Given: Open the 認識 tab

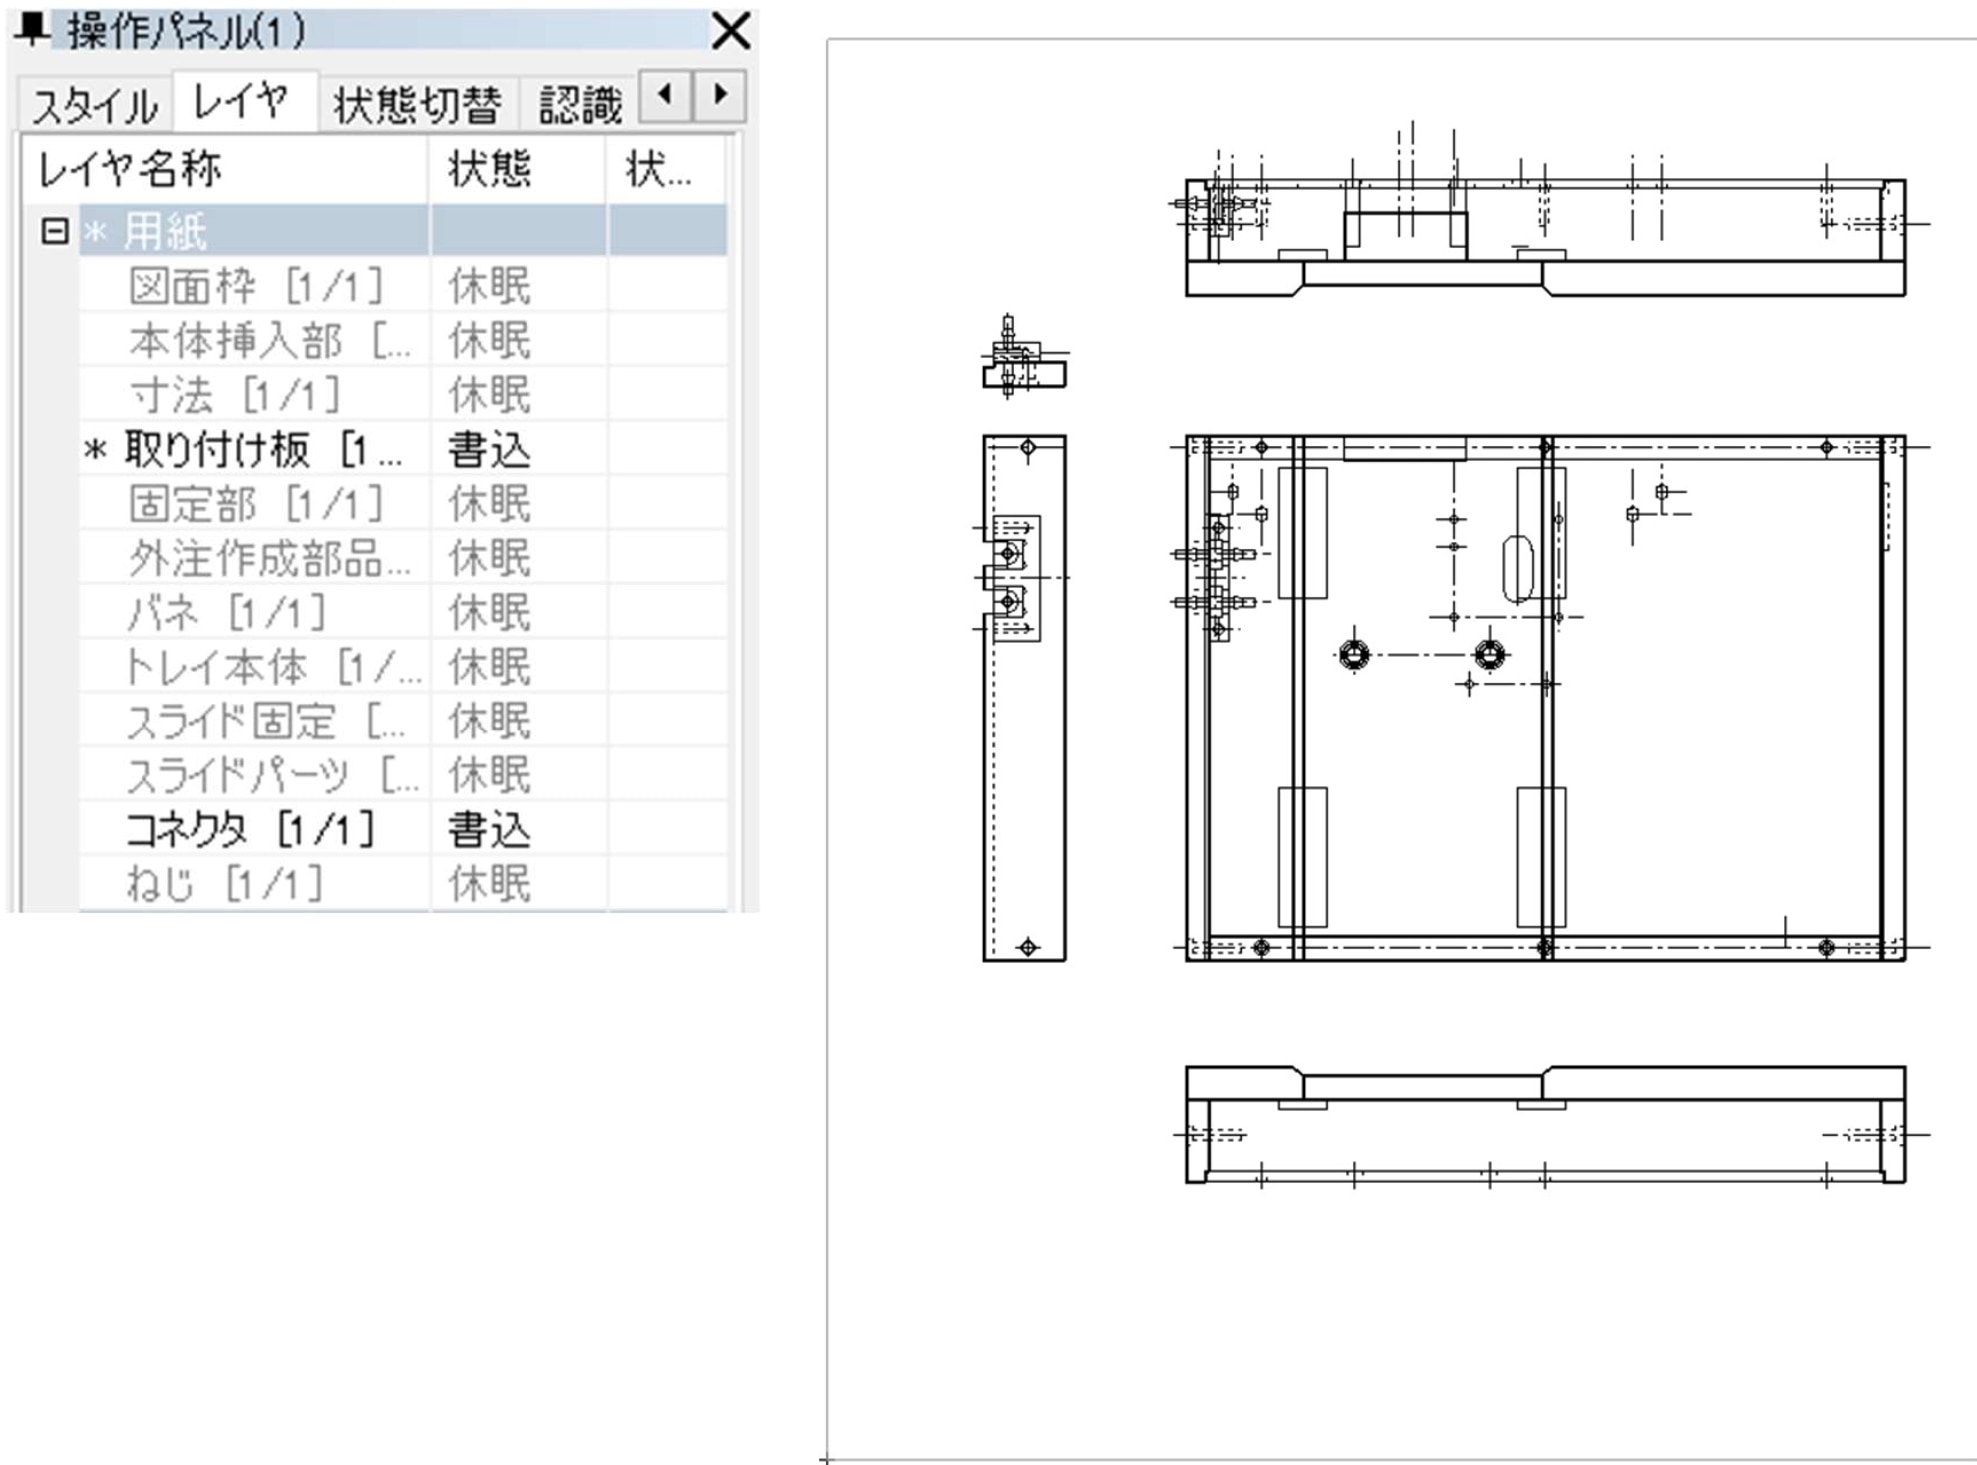Looking at the screenshot, I should pyautogui.click(x=579, y=105).
